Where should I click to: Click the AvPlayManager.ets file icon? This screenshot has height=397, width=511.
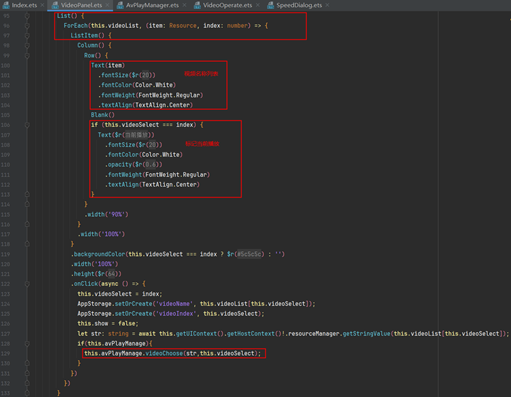(x=120, y=5)
